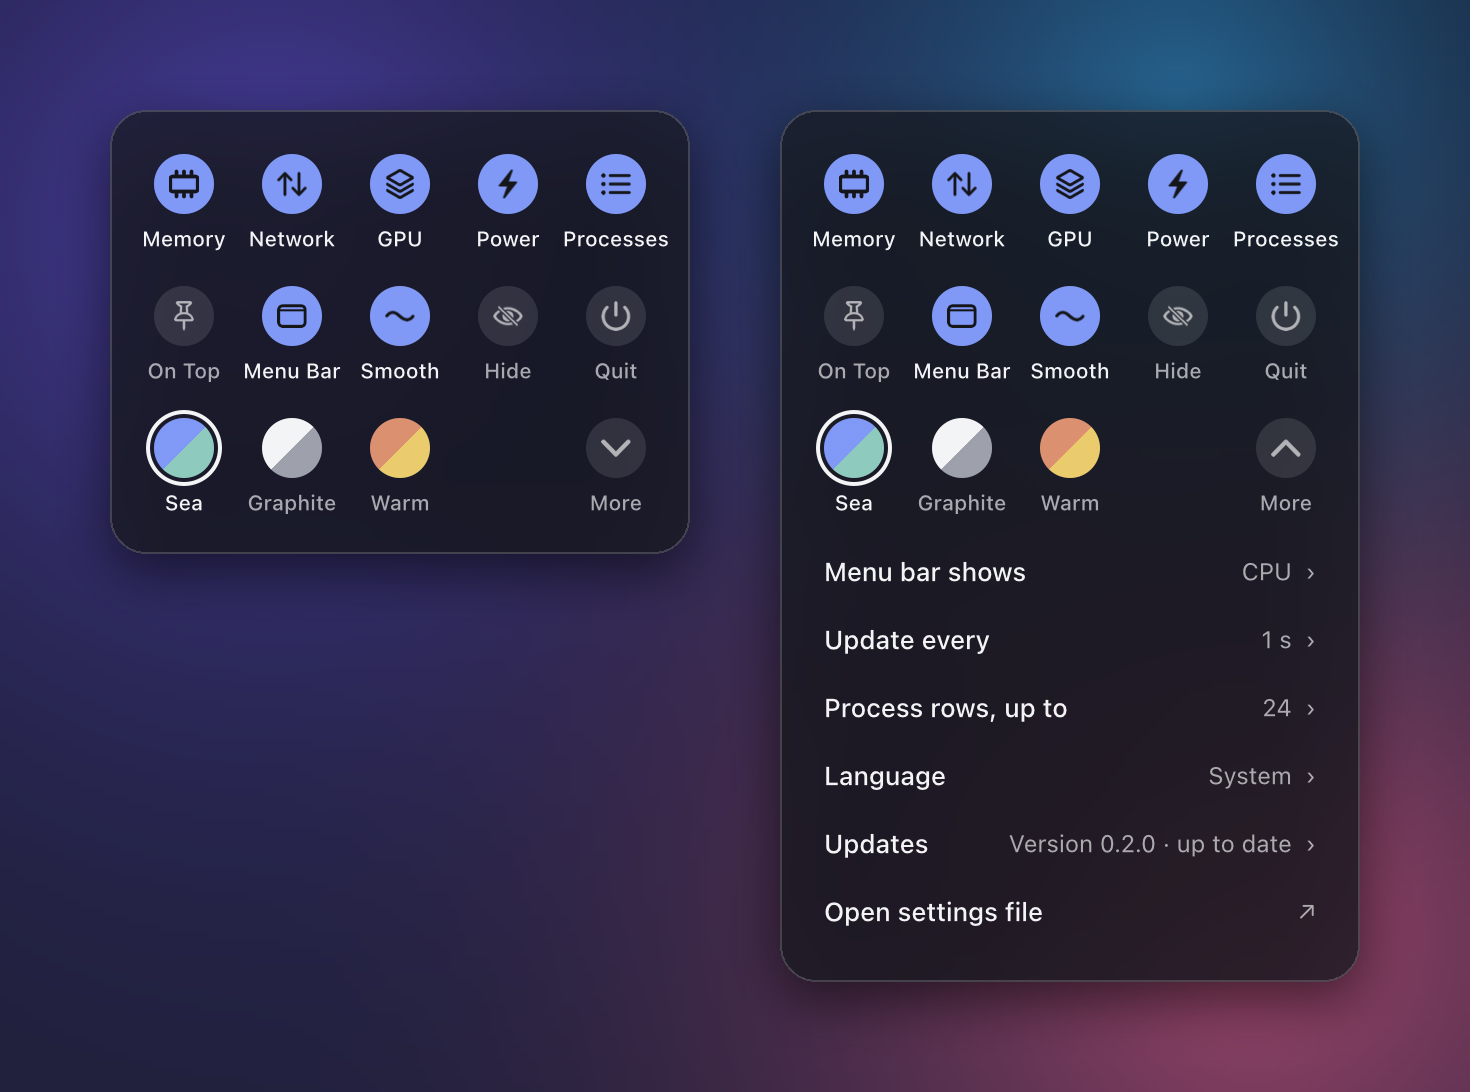Open Updates, Version 0.2.0 row

tap(1070, 844)
